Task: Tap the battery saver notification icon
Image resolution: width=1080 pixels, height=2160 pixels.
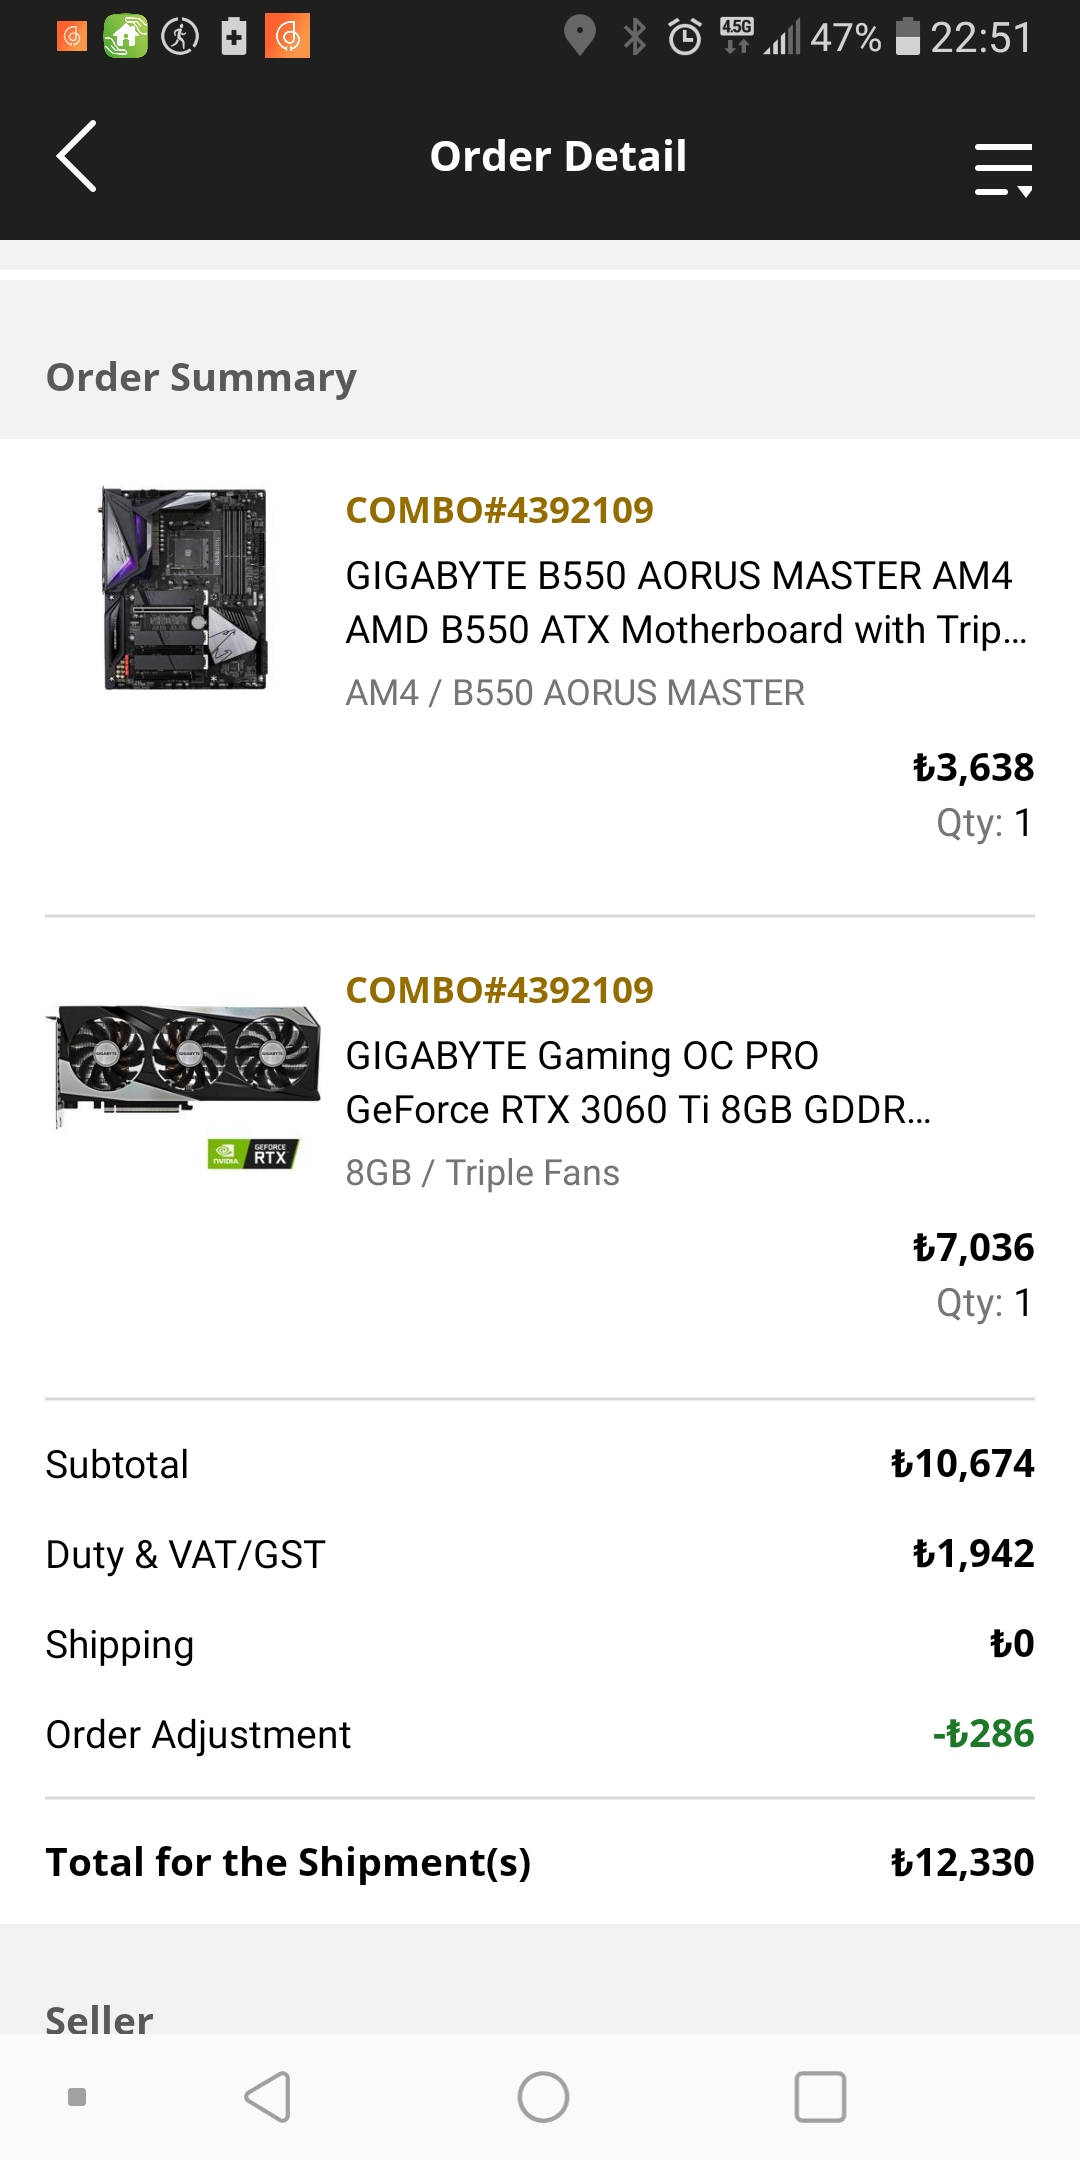Action: (234, 37)
